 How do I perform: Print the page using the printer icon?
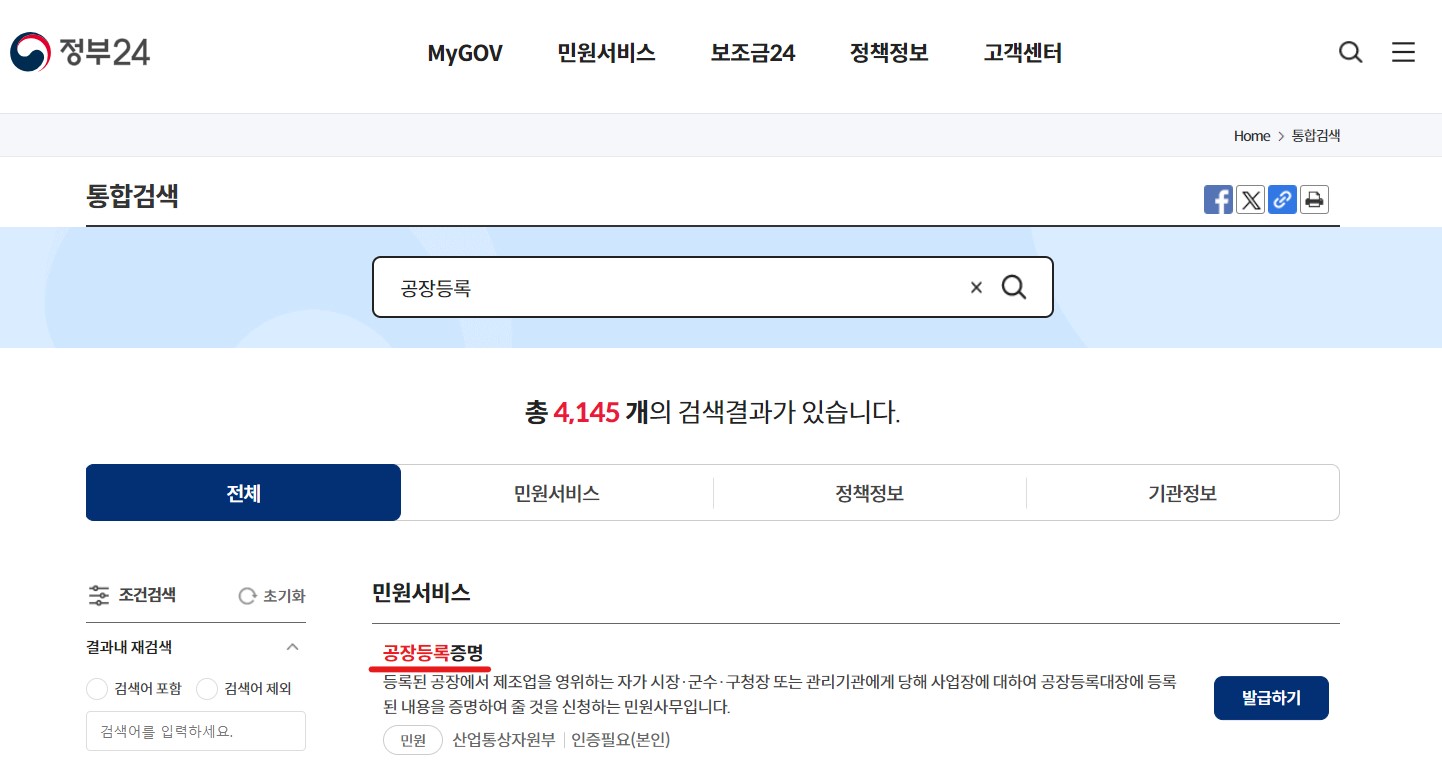click(x=1314, y=199)
